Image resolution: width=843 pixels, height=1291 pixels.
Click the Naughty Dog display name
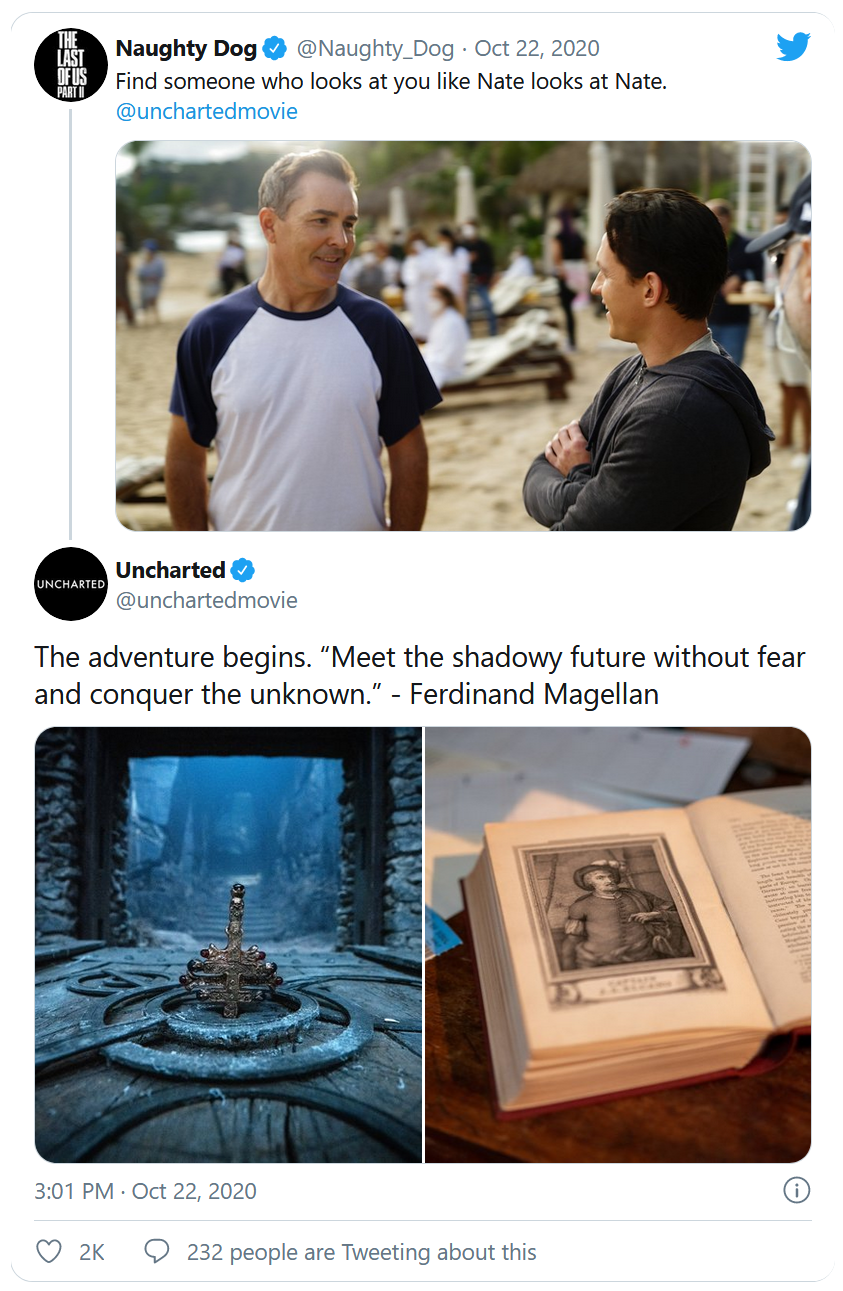(187, 48)
